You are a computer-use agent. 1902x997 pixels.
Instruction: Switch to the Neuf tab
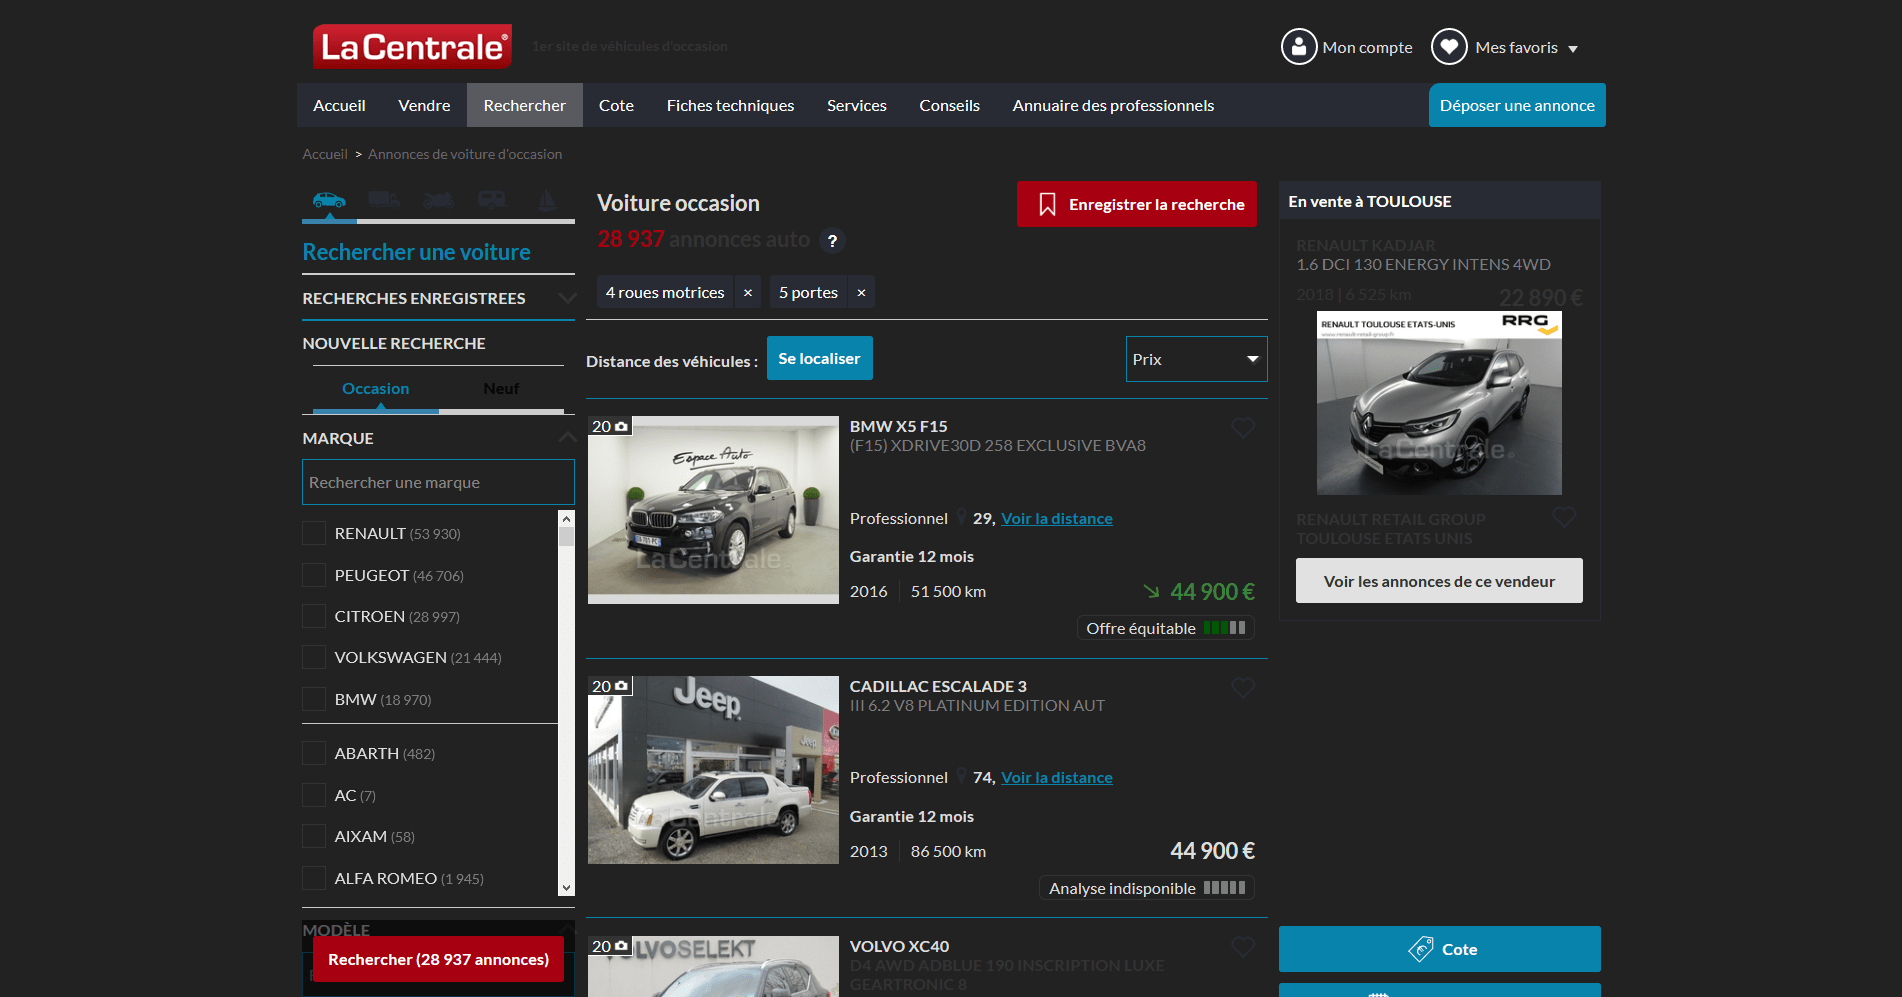point(501,389)
